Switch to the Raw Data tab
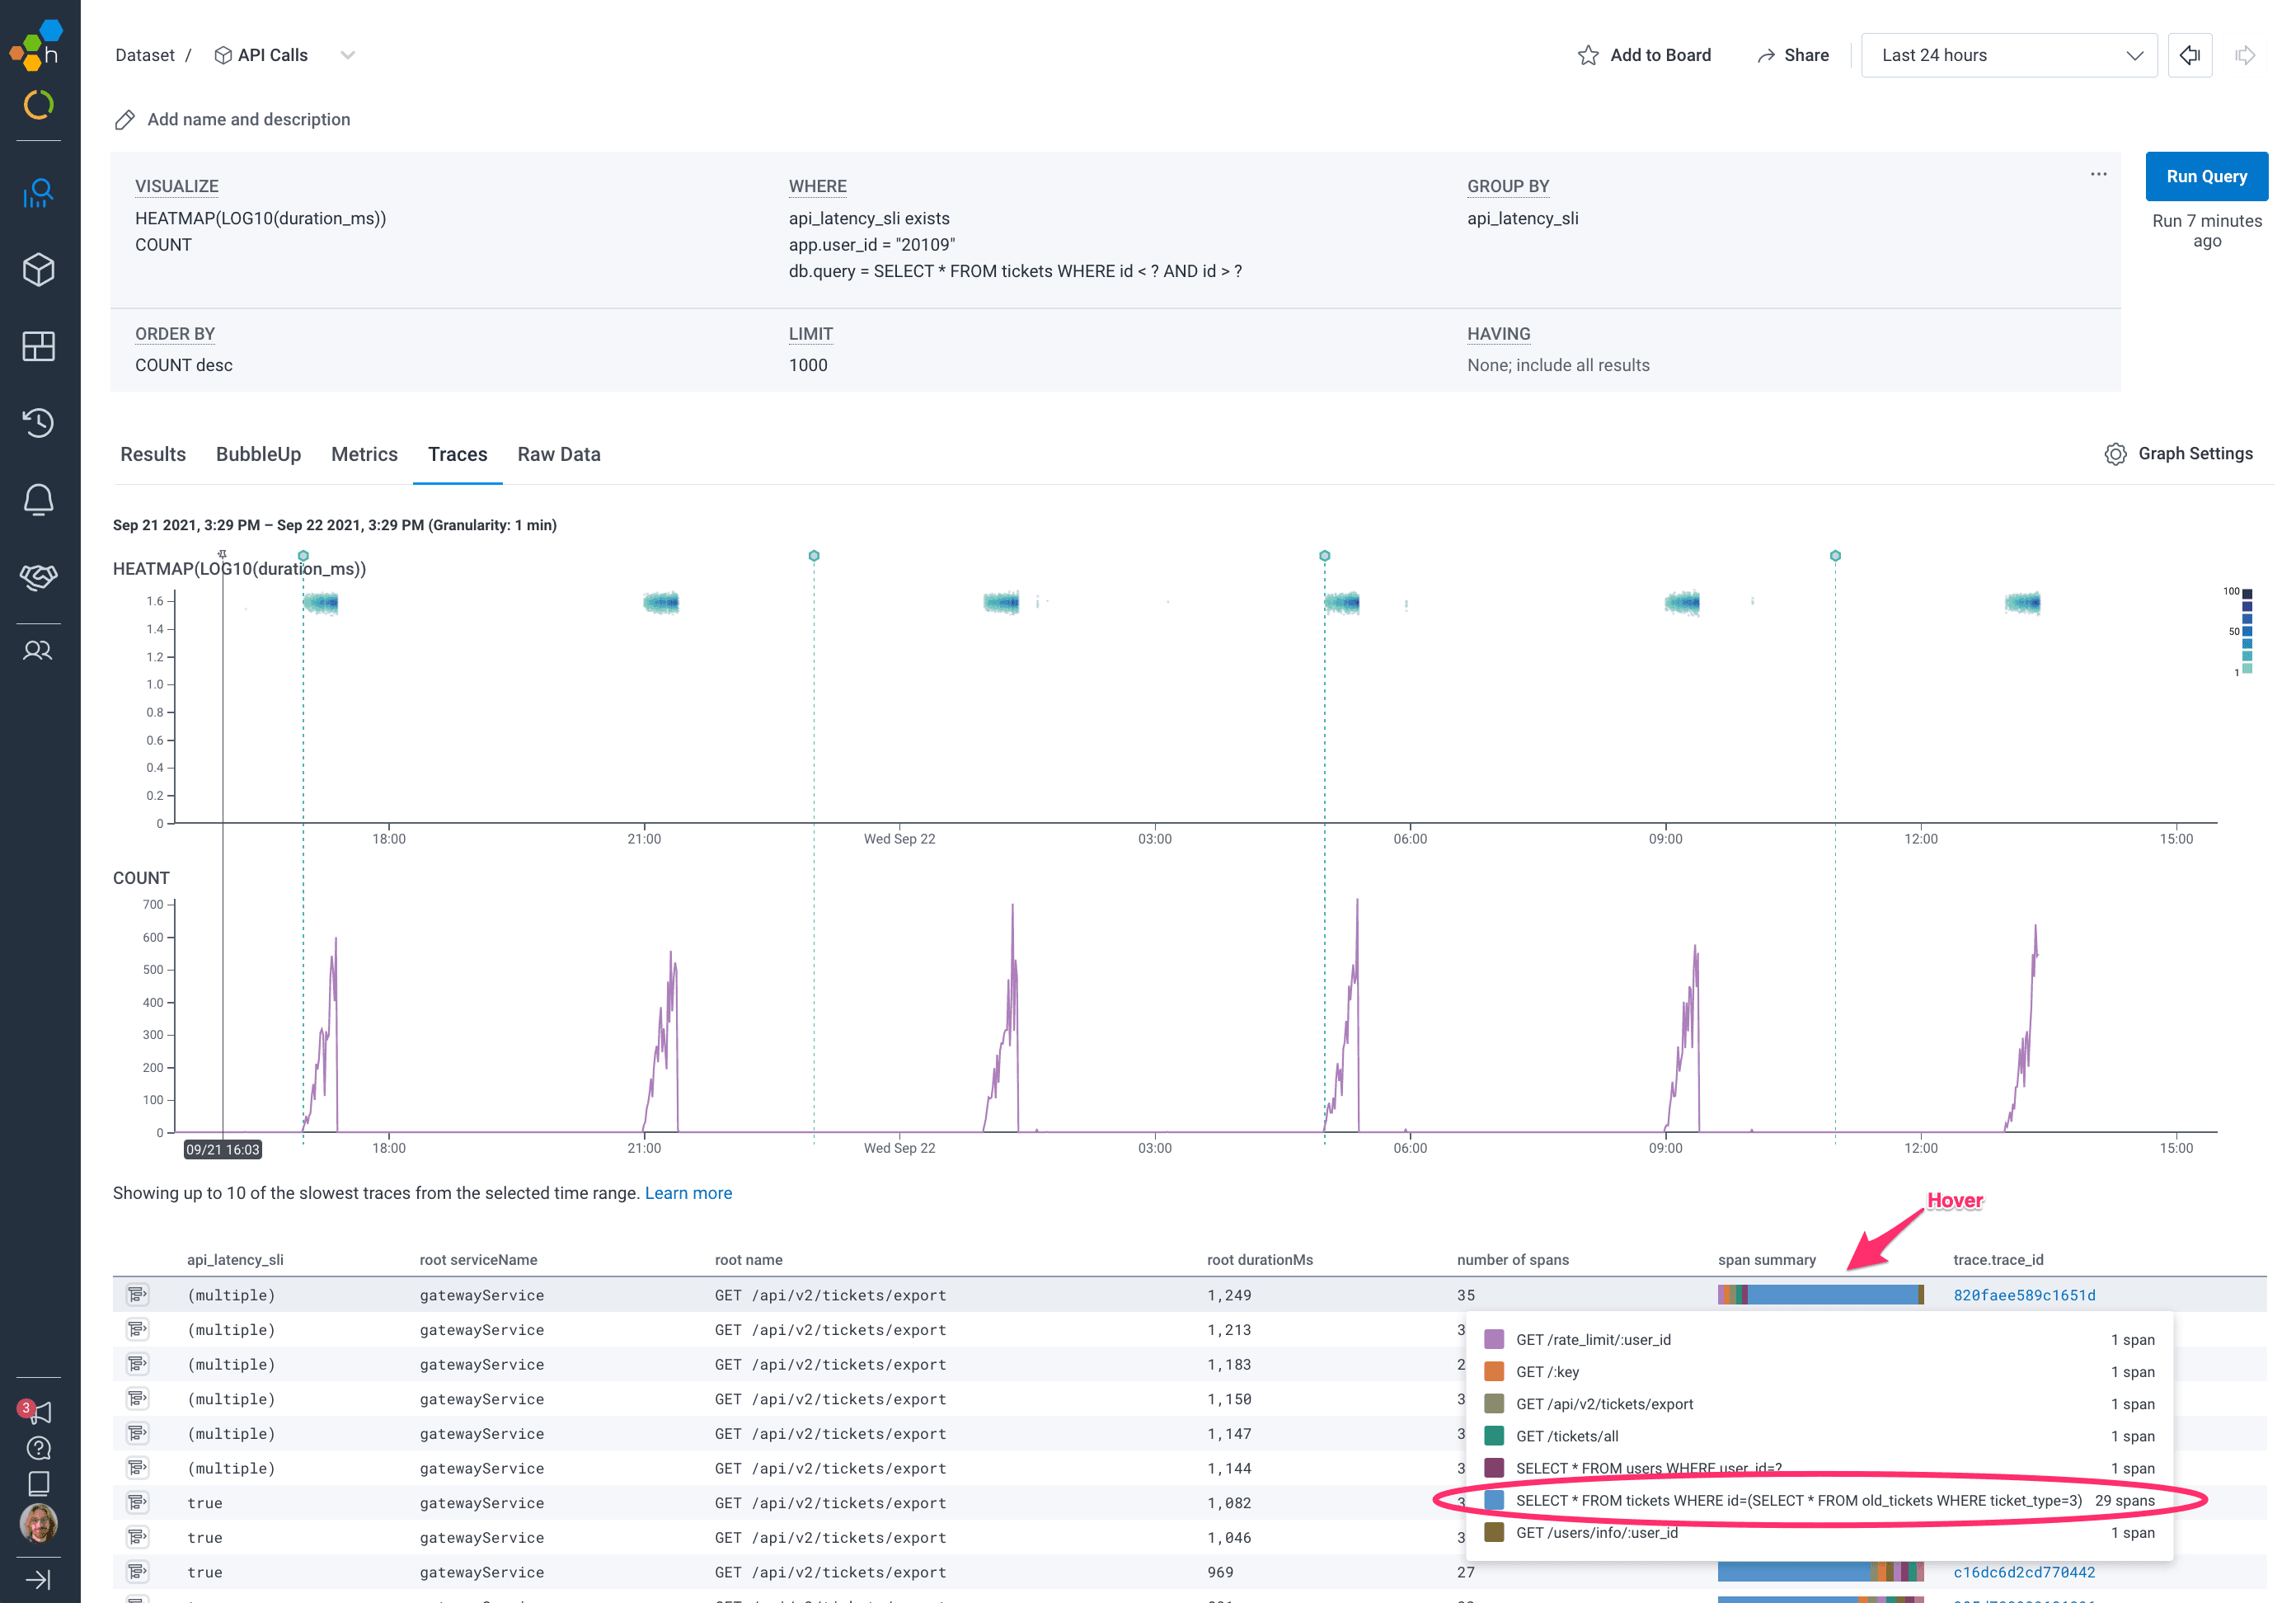This screenshot has width=2296, height=1603. [558, 454]
